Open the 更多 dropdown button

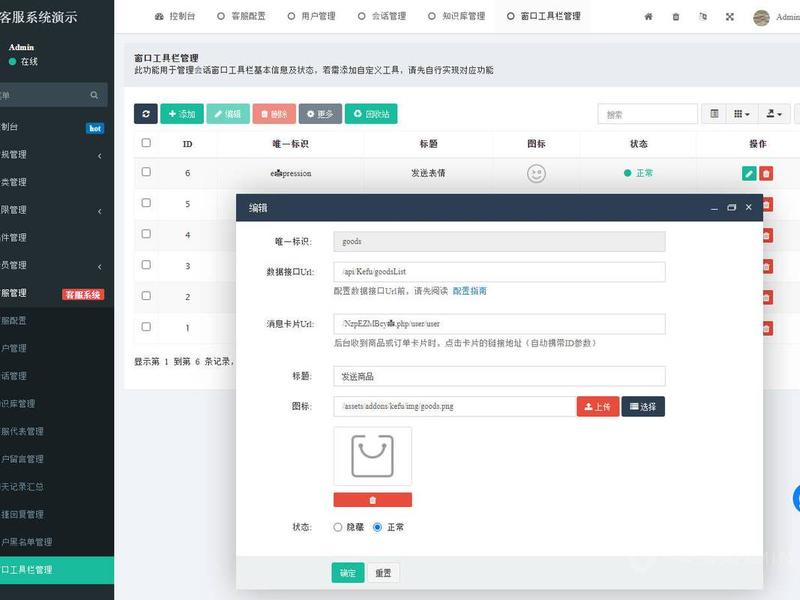[x=320, y=114]
